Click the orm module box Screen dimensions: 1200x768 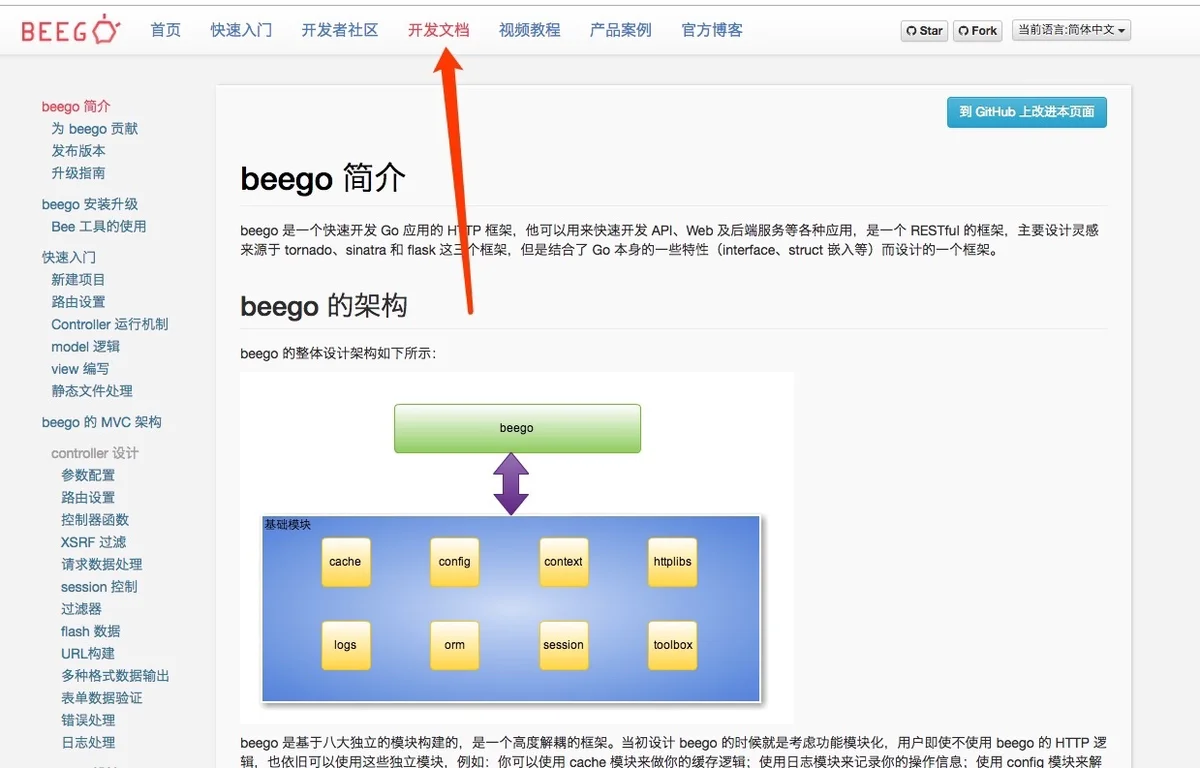coord(454,645)
